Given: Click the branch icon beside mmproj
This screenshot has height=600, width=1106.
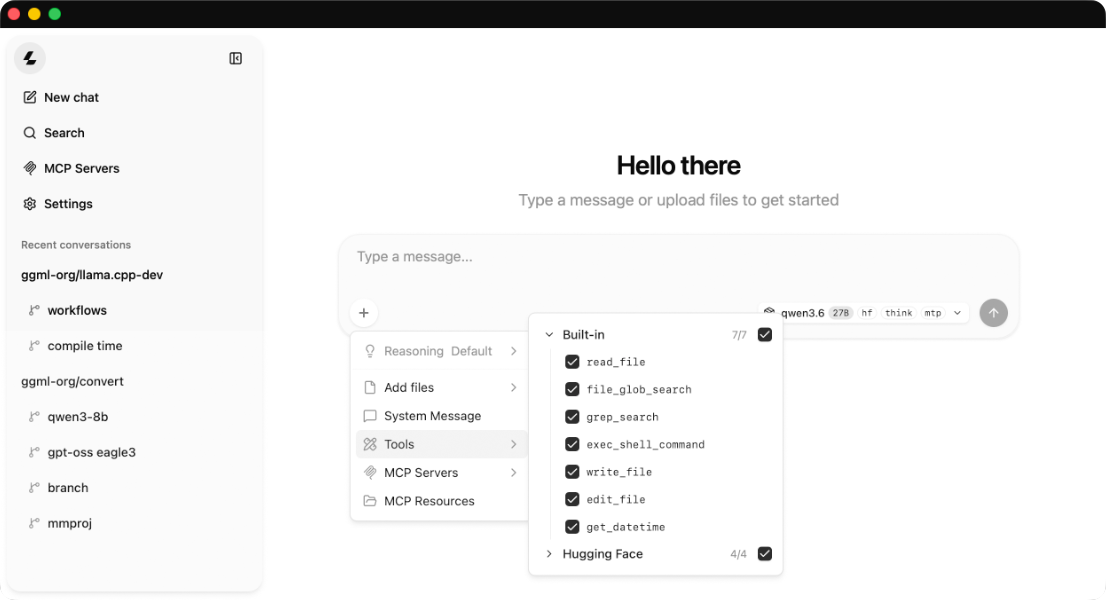Looking at the screenshot, I should coord(34,523).
